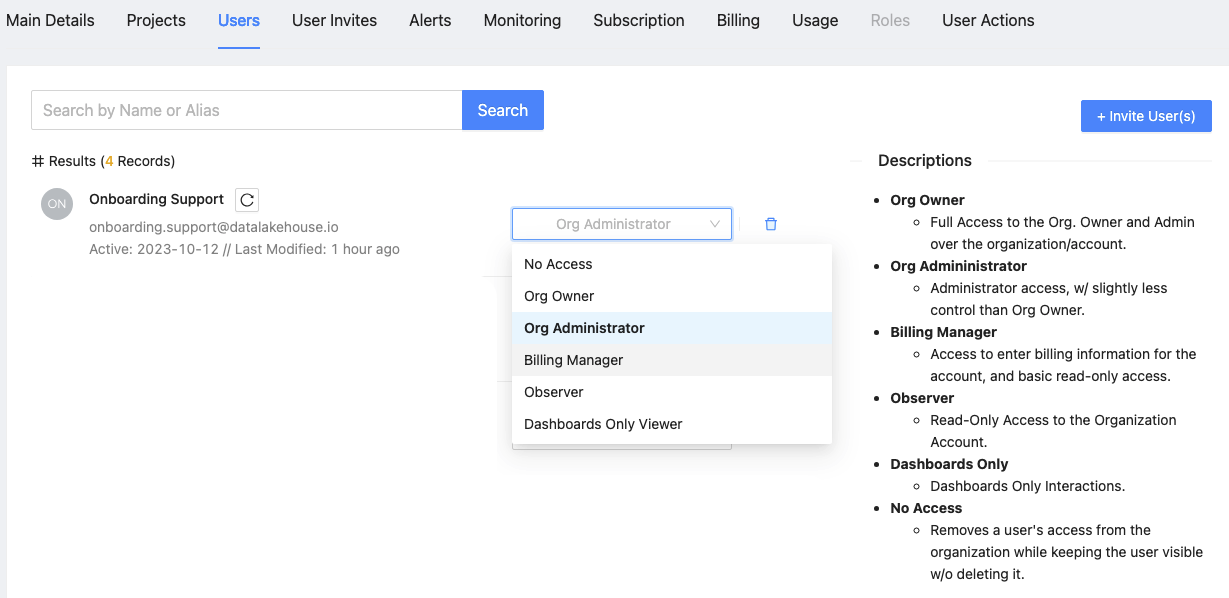Pick Billing Manager in the dropdown

click(x=573, y=360)
